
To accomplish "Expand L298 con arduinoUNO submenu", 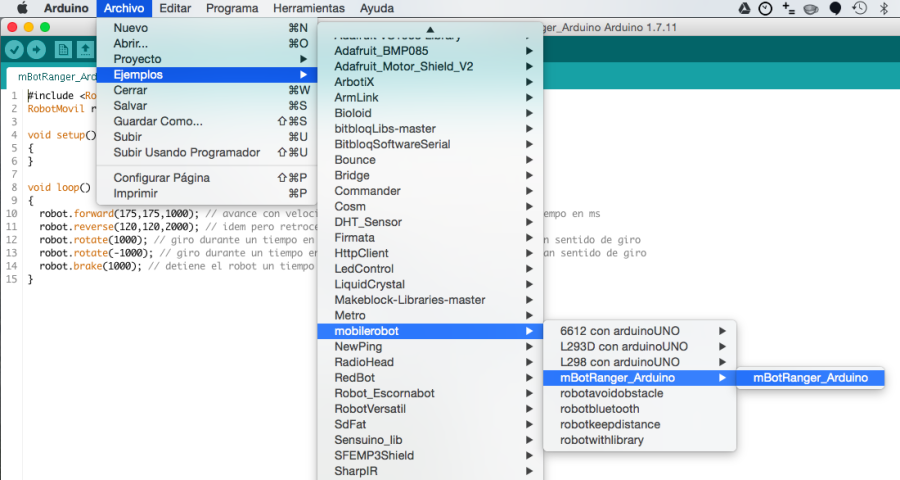I will pos(639,362).
